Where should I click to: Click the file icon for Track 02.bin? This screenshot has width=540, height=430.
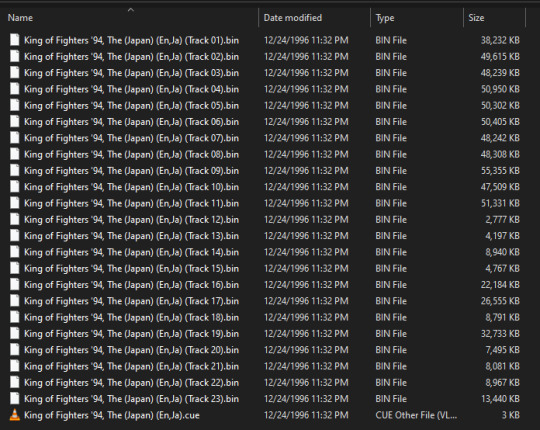click(x=14, y=56)
